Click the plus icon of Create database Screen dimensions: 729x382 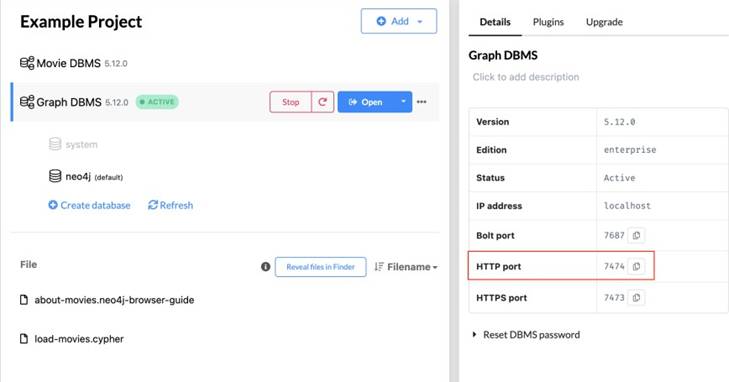[x=53, y=205]
